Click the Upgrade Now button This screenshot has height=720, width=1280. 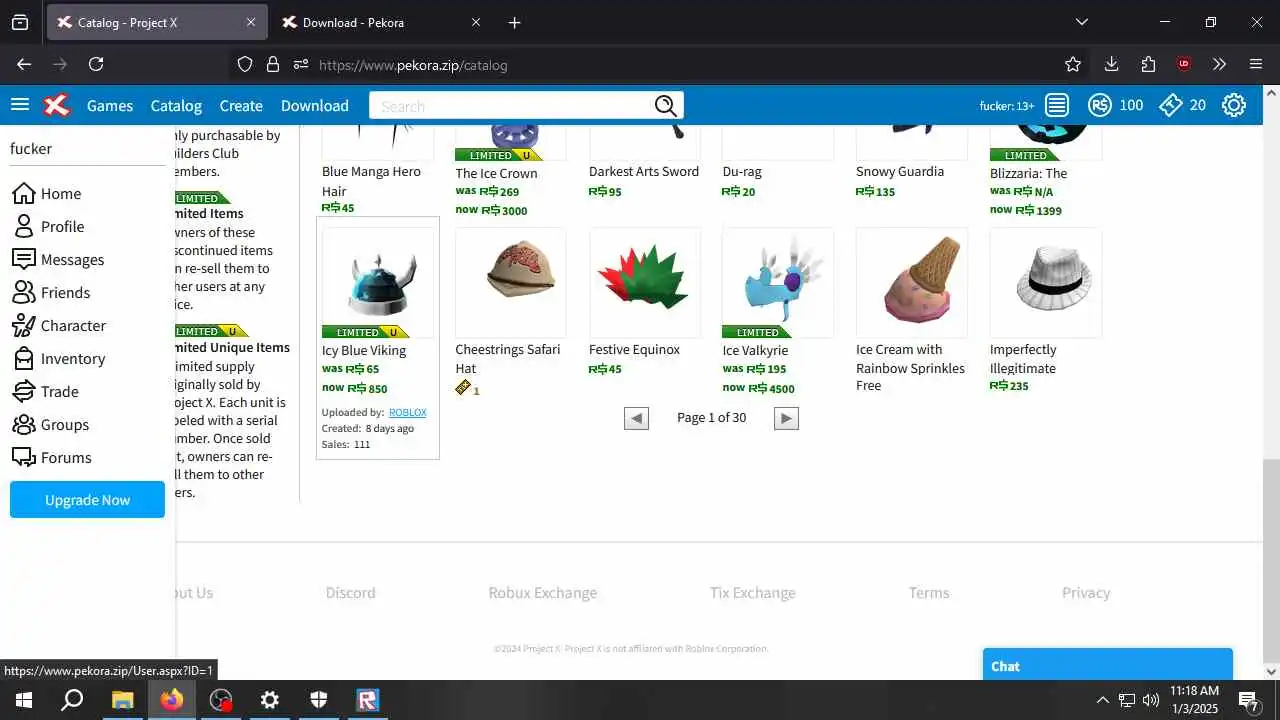click(x=87, y=499)
